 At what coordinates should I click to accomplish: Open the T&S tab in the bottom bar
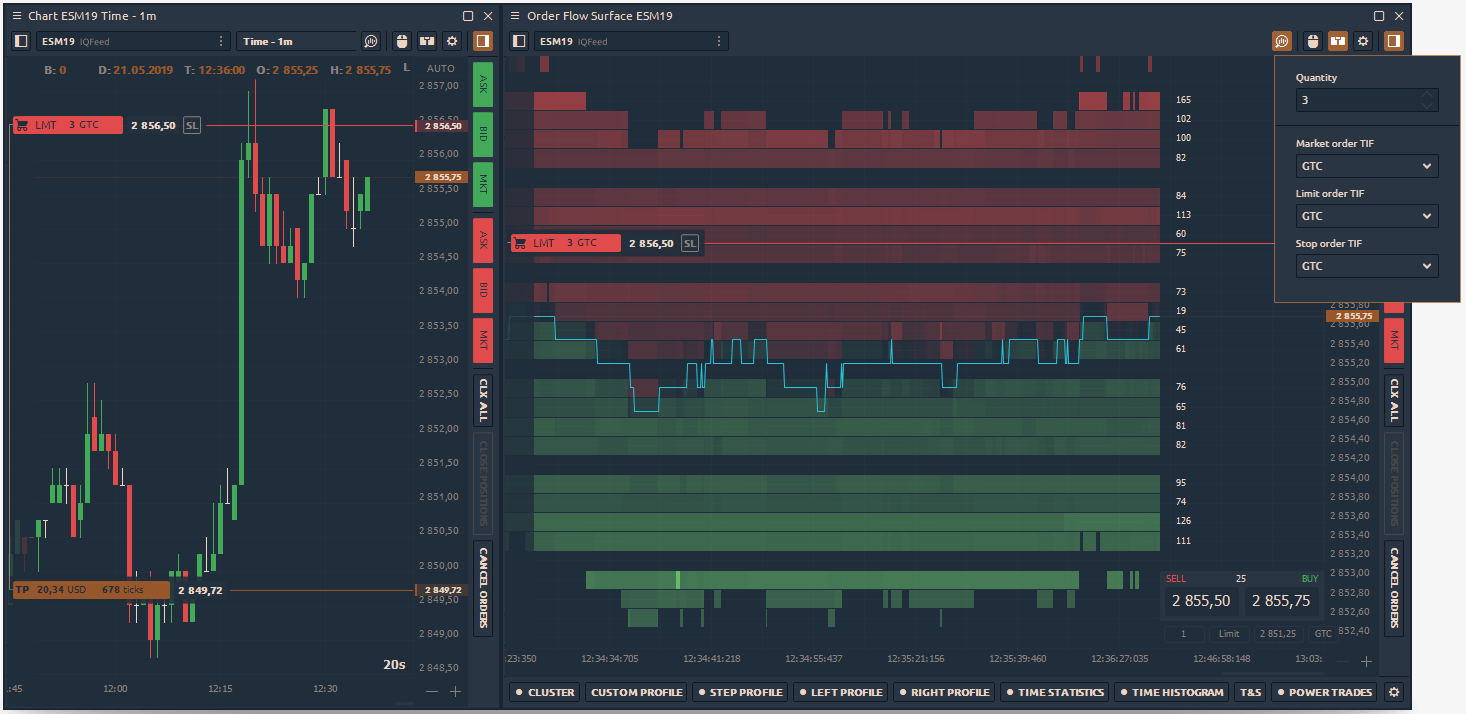(x=1250, y=692)
